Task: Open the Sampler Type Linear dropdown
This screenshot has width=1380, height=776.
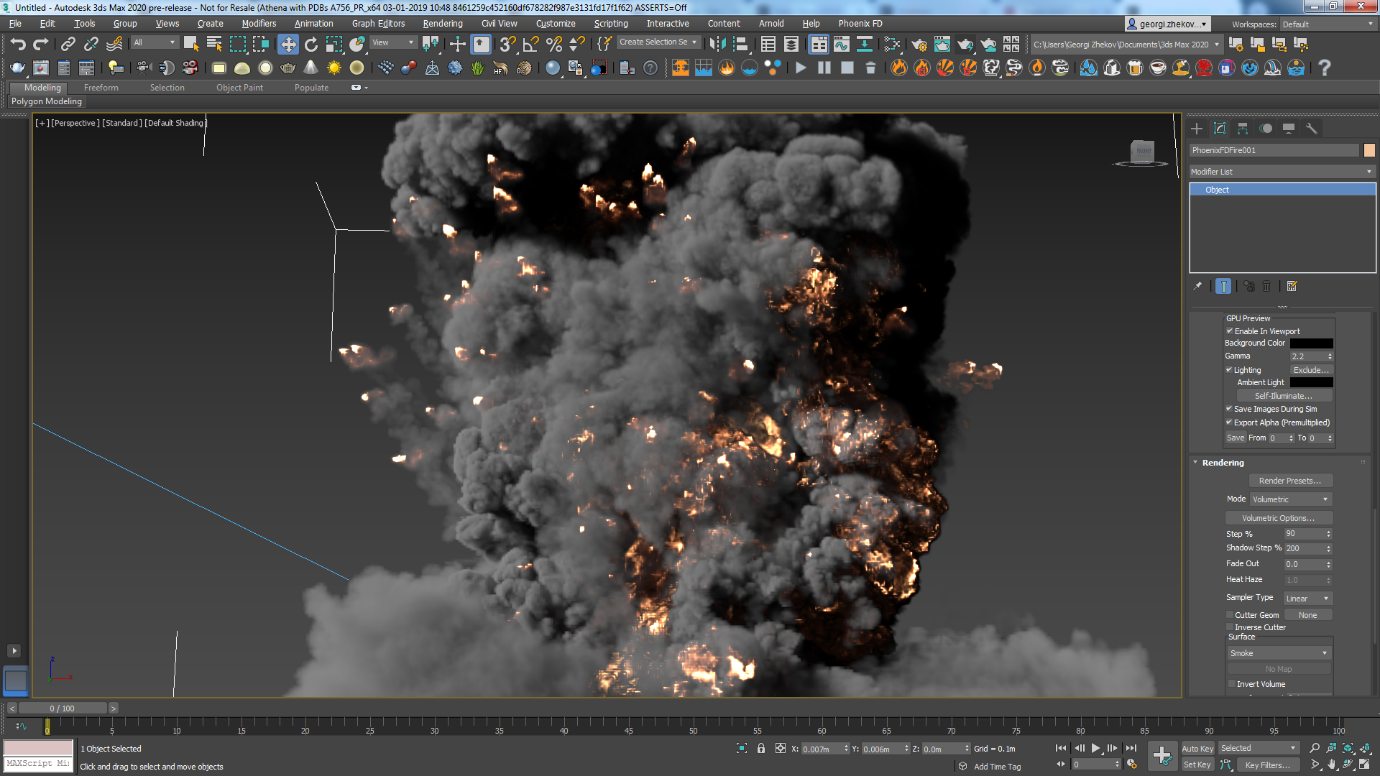Action: point(1307,598)
